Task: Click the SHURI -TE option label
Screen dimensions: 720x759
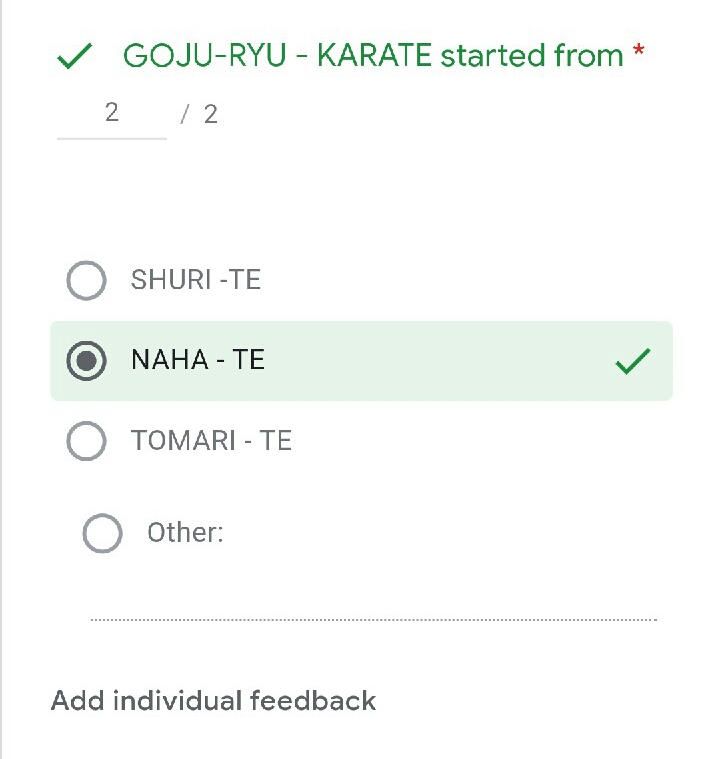Action: click(195, 280)
